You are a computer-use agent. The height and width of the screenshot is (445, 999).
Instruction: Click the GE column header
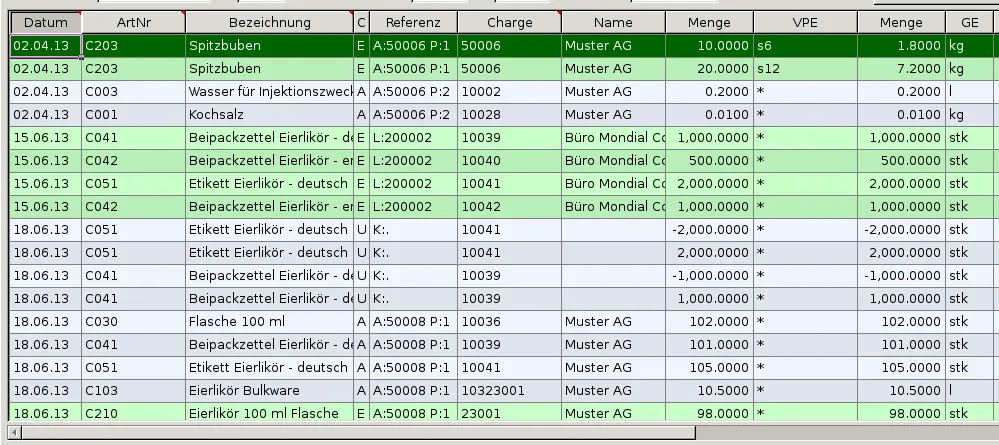pyautogui.click(x=970, y=23)
